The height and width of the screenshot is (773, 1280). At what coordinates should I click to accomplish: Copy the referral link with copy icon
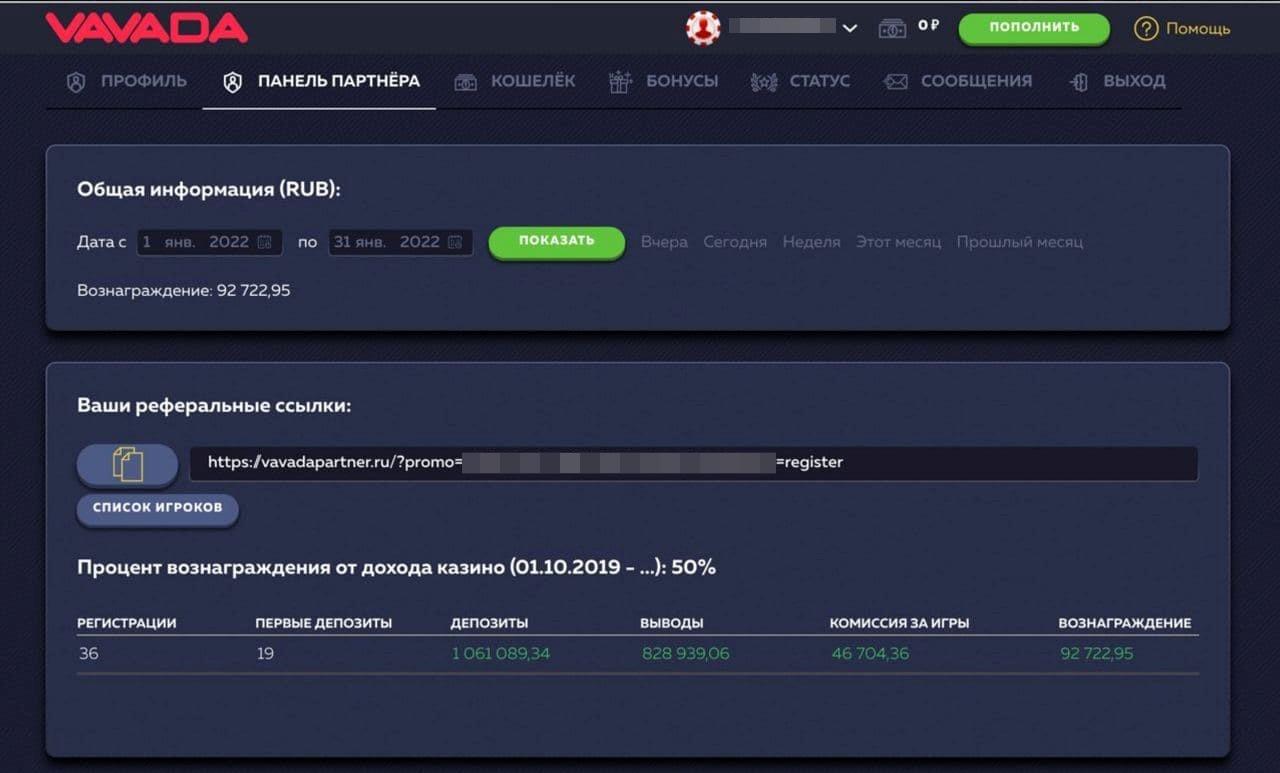point(128,464)
